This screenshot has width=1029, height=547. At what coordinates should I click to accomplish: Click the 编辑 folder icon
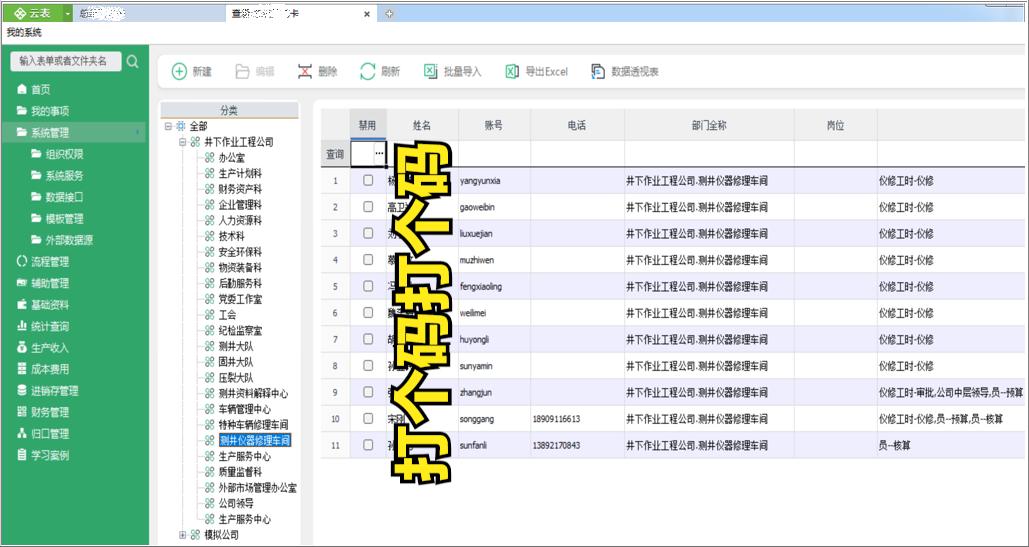[x=242, y=71]
